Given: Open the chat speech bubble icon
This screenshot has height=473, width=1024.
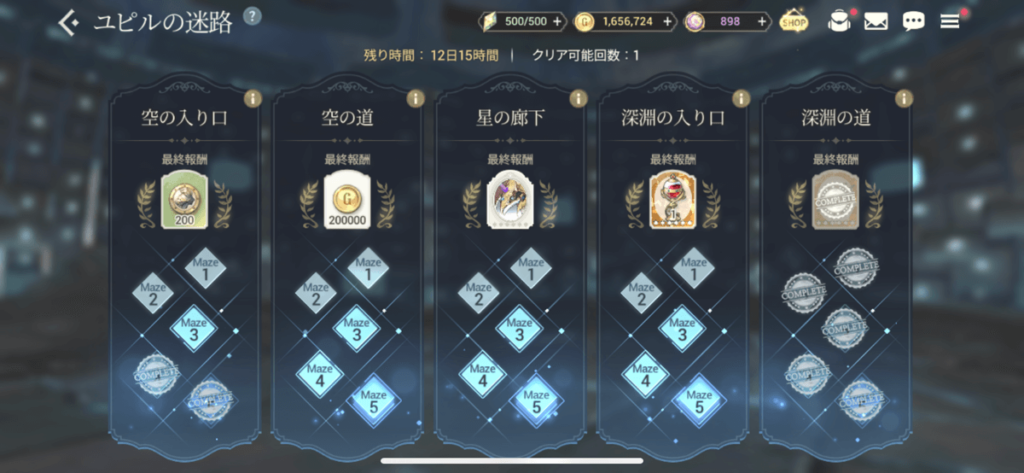Looking at the screenshot, I should coord(913,22).
